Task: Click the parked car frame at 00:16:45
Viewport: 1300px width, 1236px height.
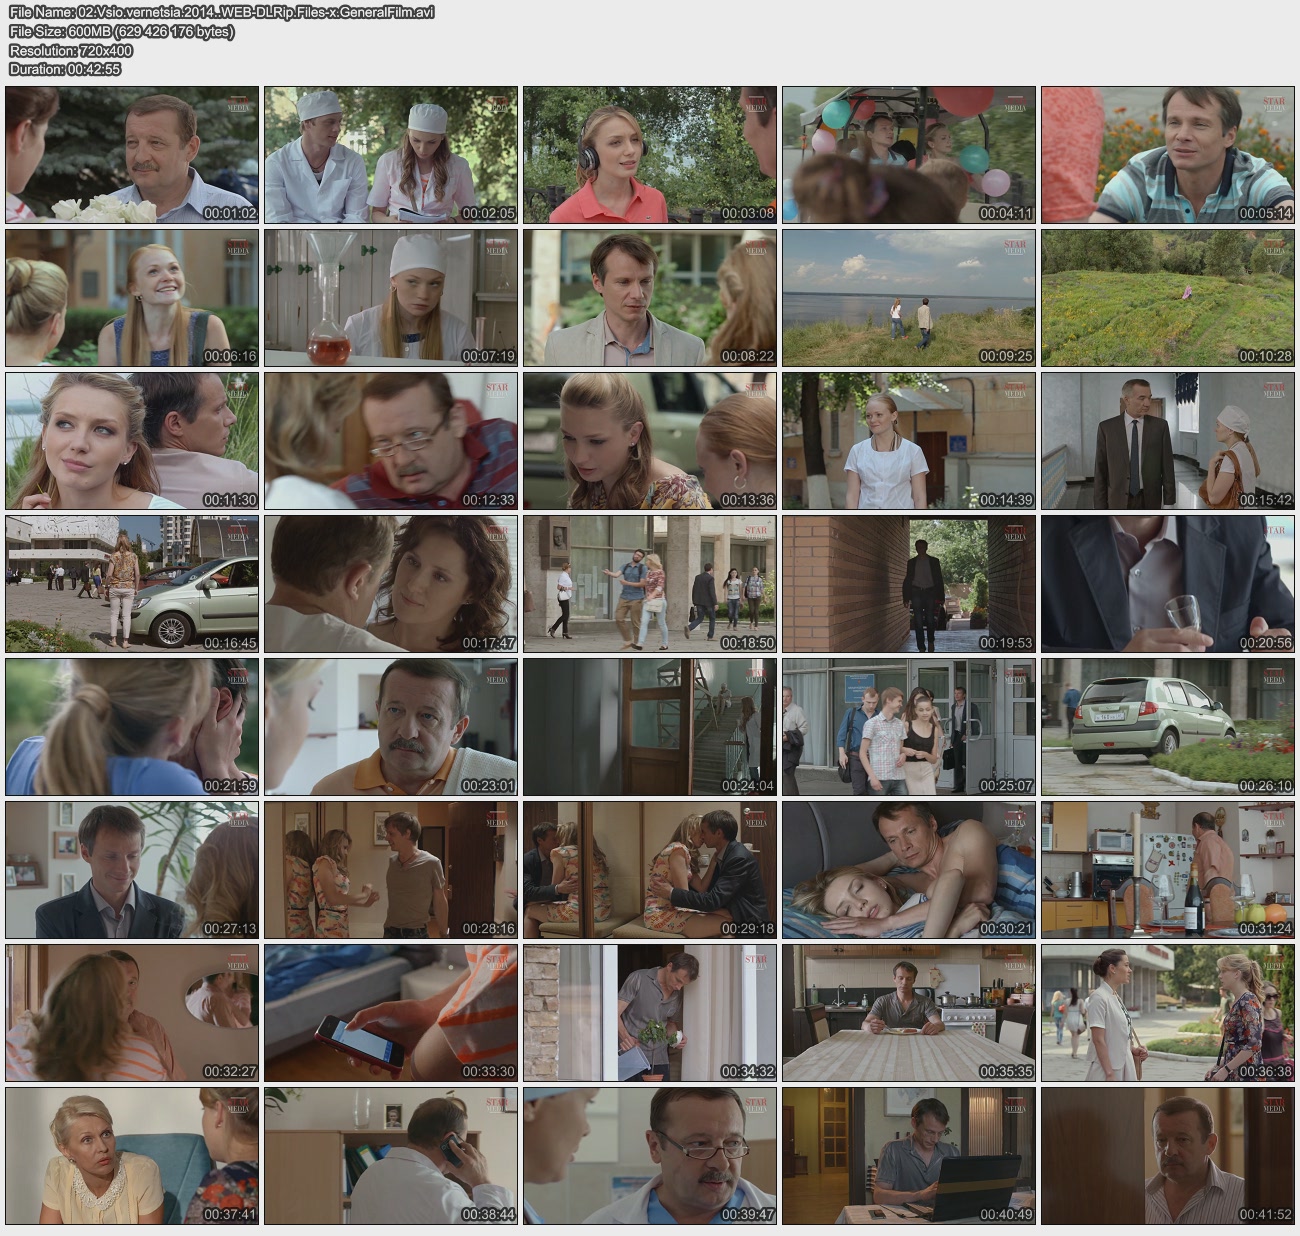Action: pyautogui.click(x=132, y=584)
